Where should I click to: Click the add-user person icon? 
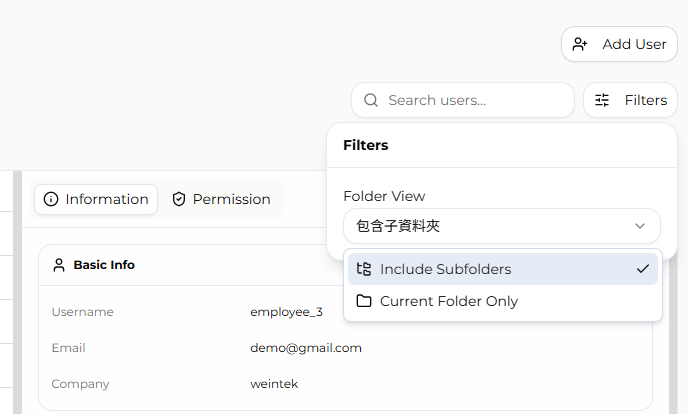point(580,44)
